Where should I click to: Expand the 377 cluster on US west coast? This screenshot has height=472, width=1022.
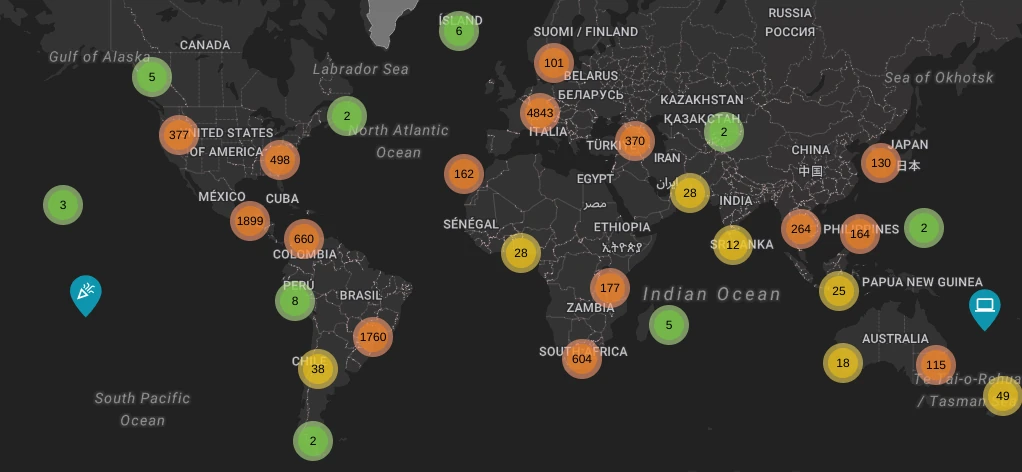179,135
